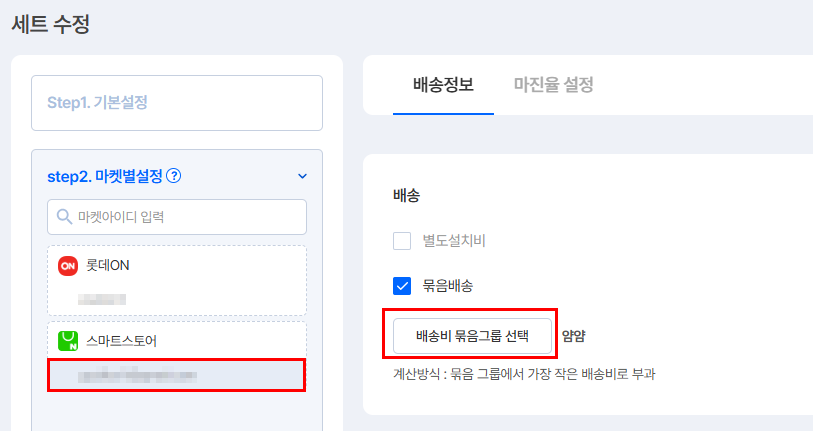This screenshot has height=431, width=813.
Task: Click the red 롯데ON logo icon
Action: click(68, 265)
